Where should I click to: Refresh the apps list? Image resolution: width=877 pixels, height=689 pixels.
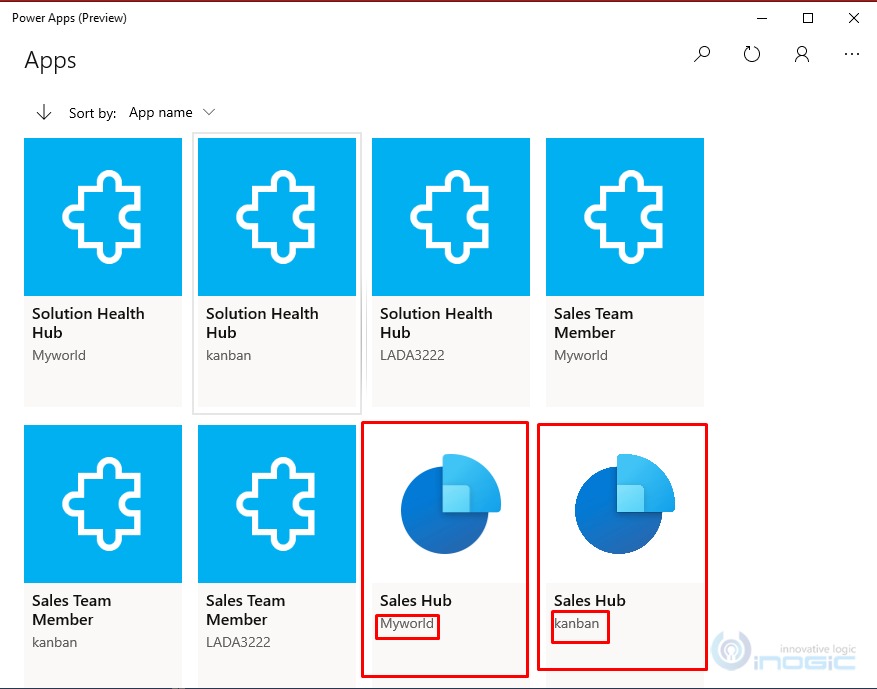(x=752, y=54)
